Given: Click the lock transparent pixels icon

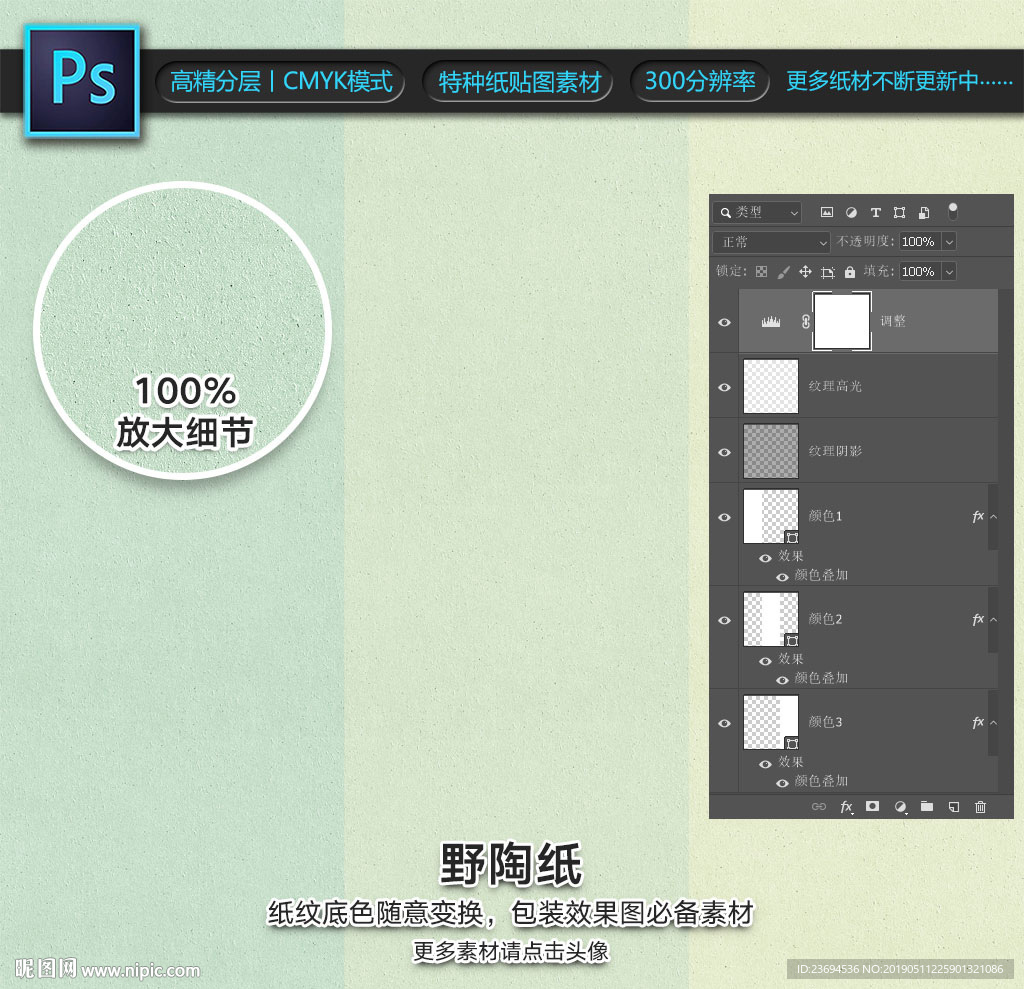Looking at the screenshot, I should pos(761,272).
